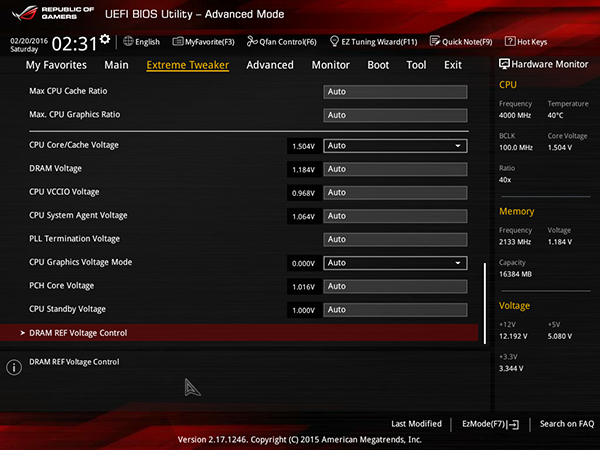Viewport: 600px width, 450px height.
Task: Edit the CPU VCCIO Voltage field
Action: pos(395,192)
